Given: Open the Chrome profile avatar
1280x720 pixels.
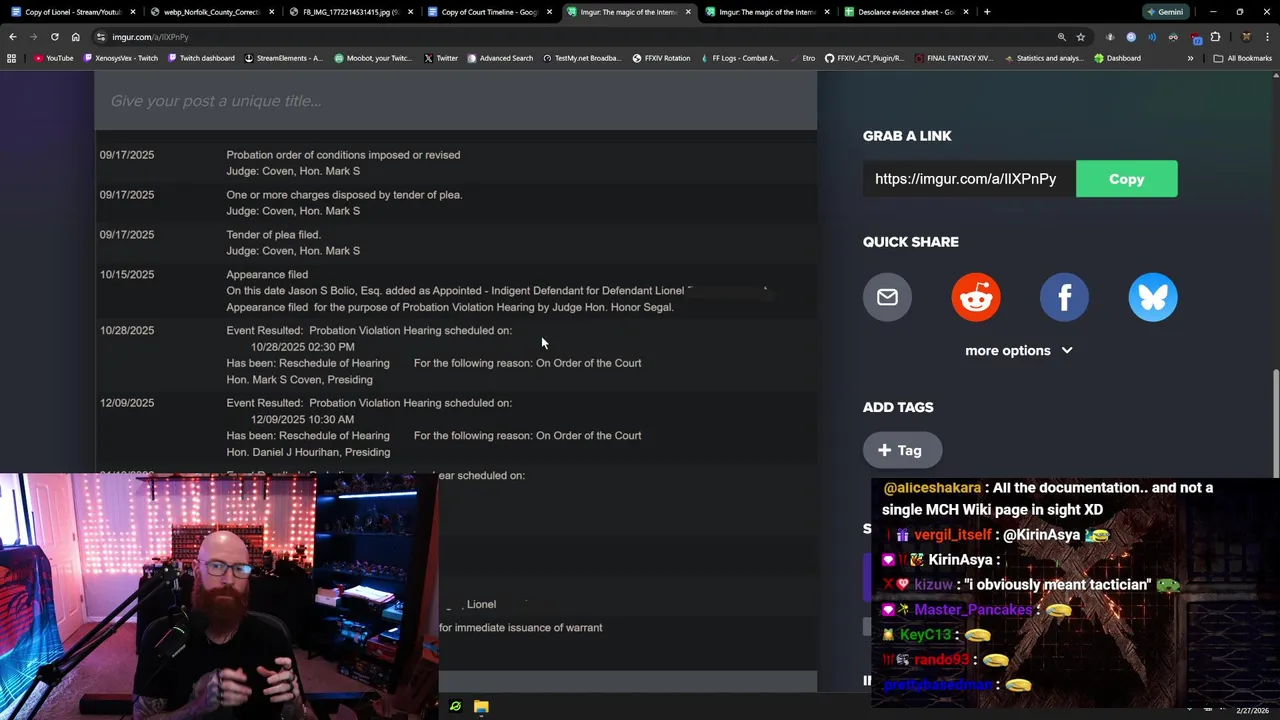Looking at the screenshot, I should pyautogui.click(x=1246, y=37).
